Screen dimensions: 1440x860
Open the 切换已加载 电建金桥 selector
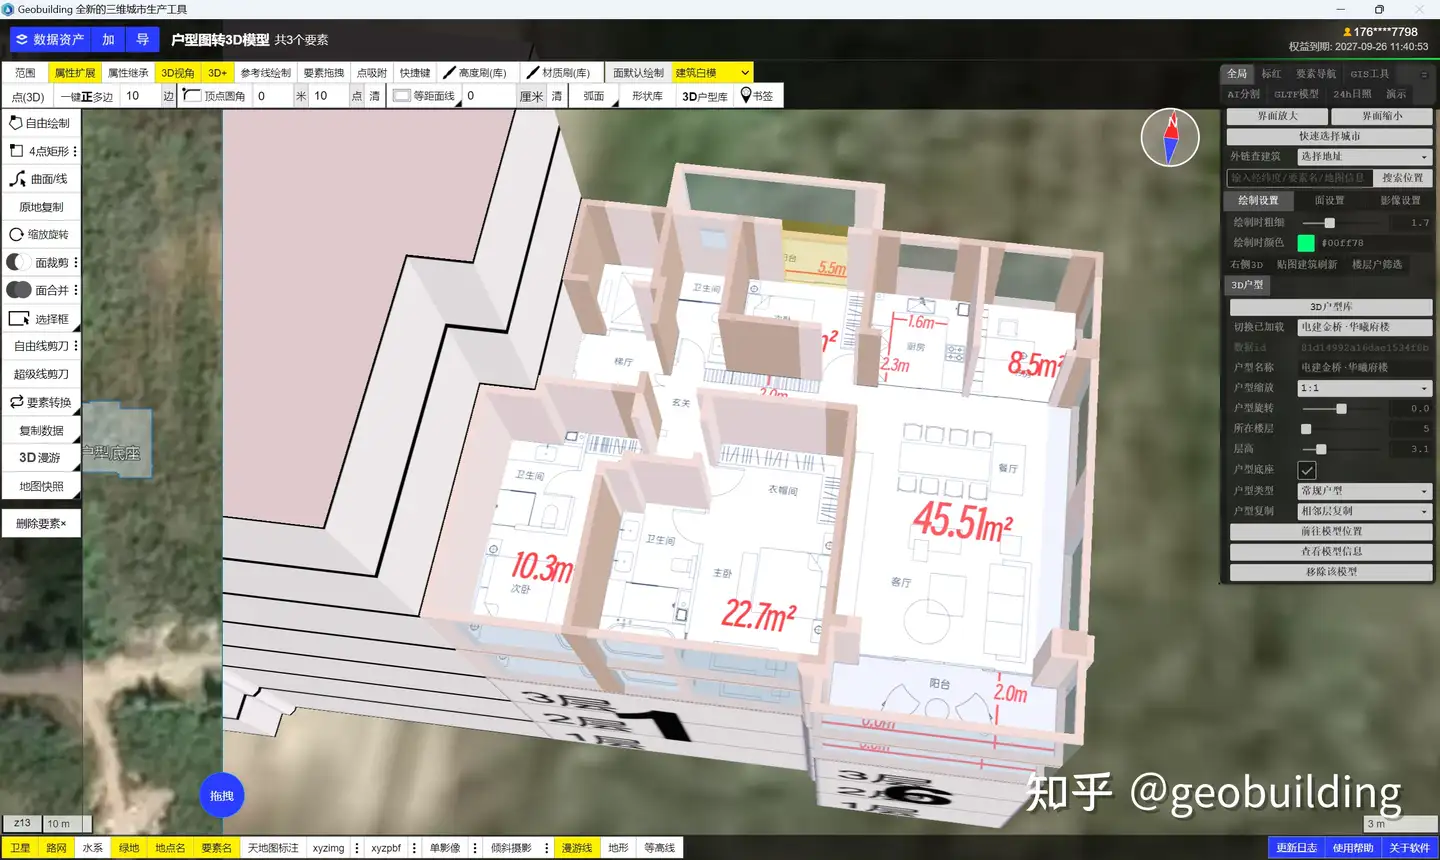[x=1365, y=327]
